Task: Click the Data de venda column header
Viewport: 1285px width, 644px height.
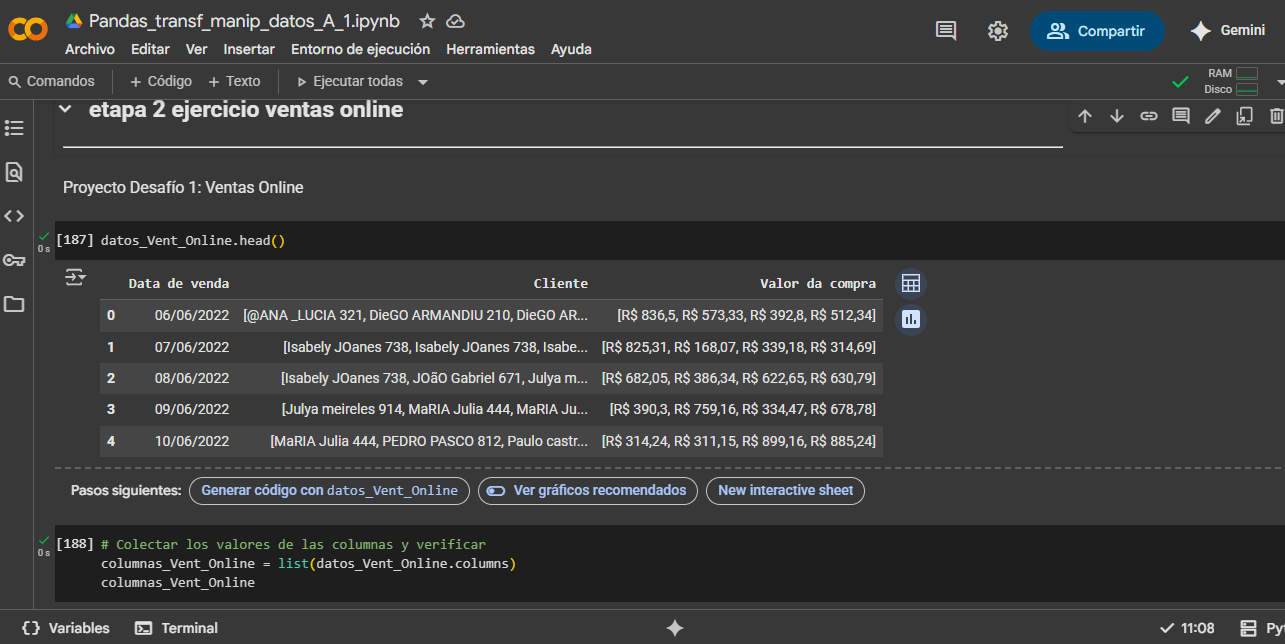Action: [x=179, y=284]
